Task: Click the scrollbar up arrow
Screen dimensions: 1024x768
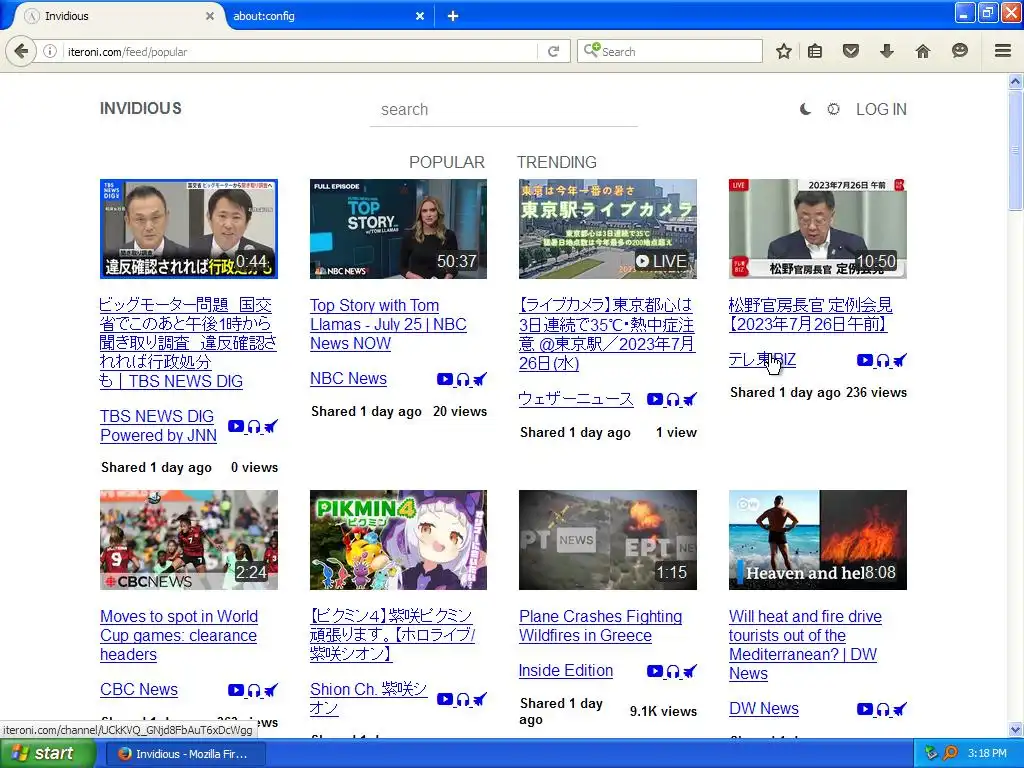Action: click(1015, 82)
